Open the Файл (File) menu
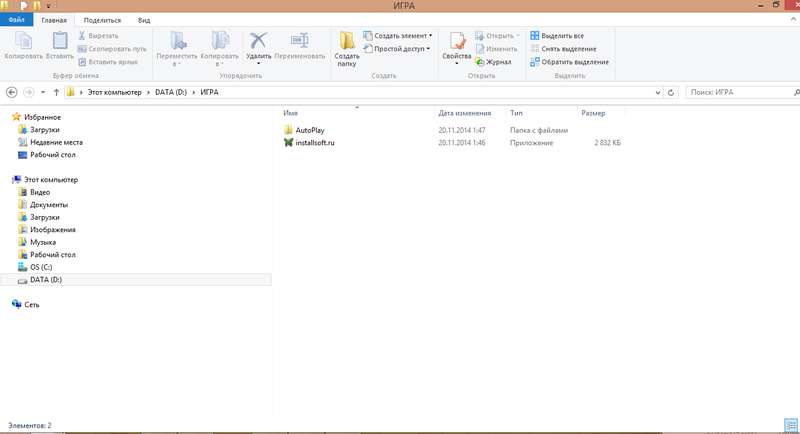 coord(17,19)
